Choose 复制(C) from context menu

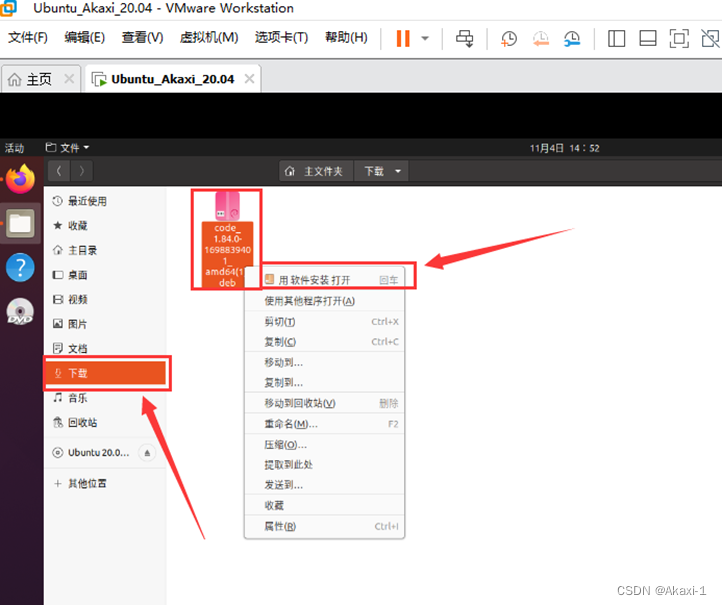[x=324, y=342]
